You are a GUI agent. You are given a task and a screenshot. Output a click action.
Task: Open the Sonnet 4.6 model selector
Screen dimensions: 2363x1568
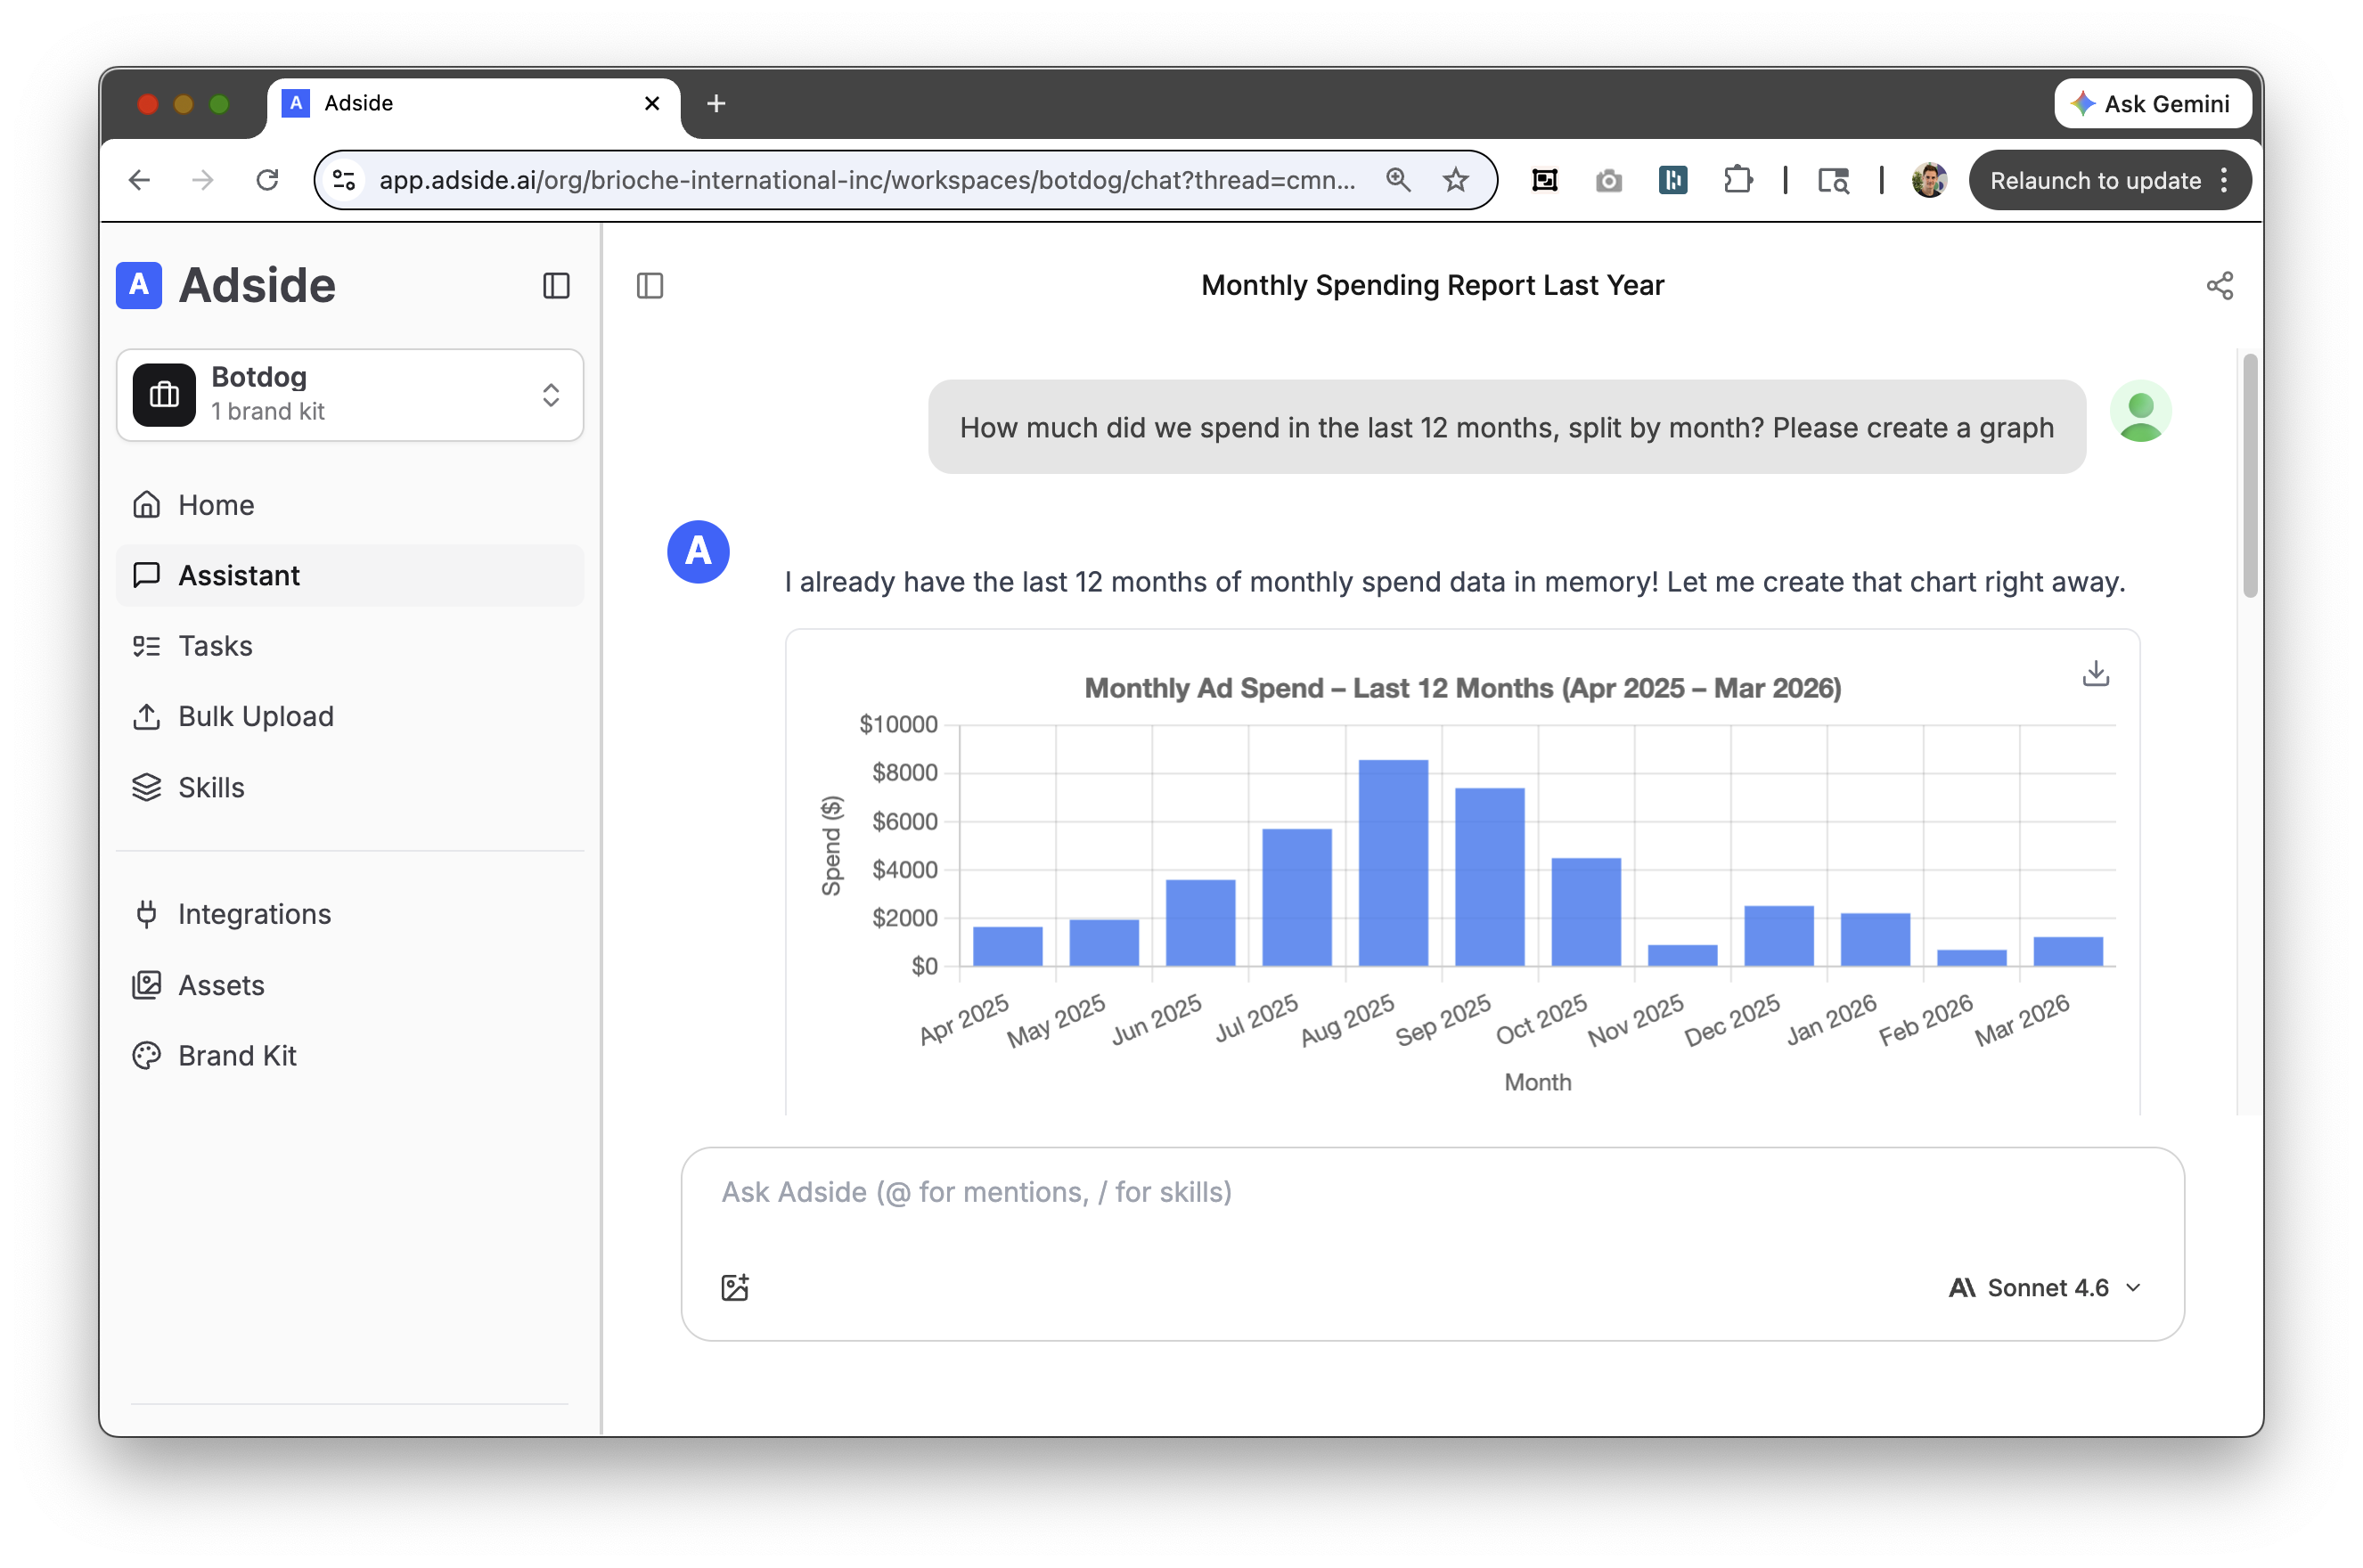click(2044, 1287)
